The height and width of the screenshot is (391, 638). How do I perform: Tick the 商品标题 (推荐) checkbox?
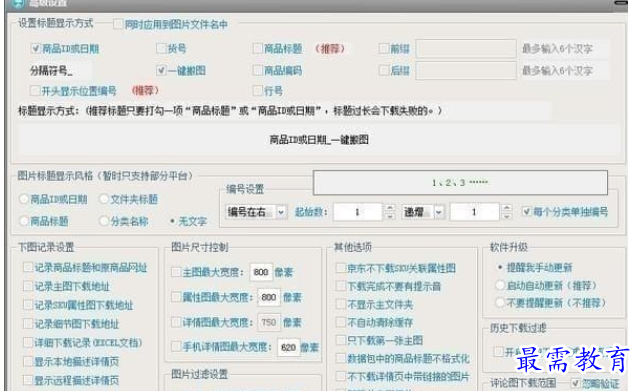tap(257, 48)
